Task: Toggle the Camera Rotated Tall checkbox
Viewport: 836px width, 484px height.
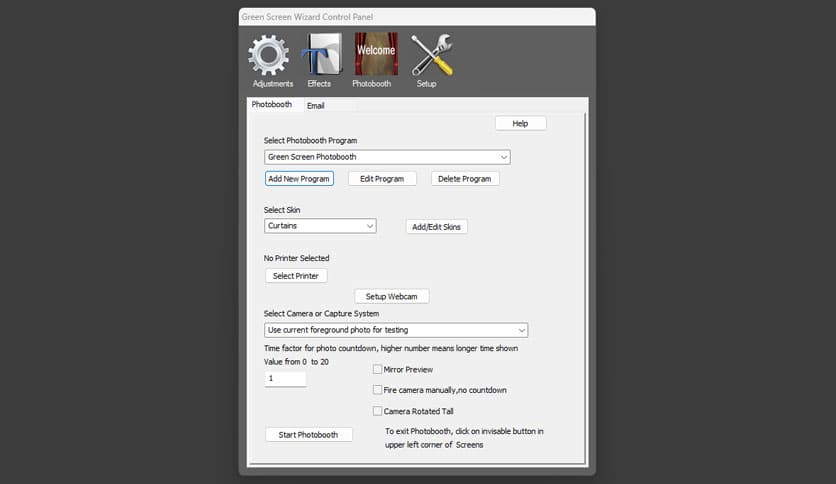Action: pyautogui.click(x=377, y=411)
